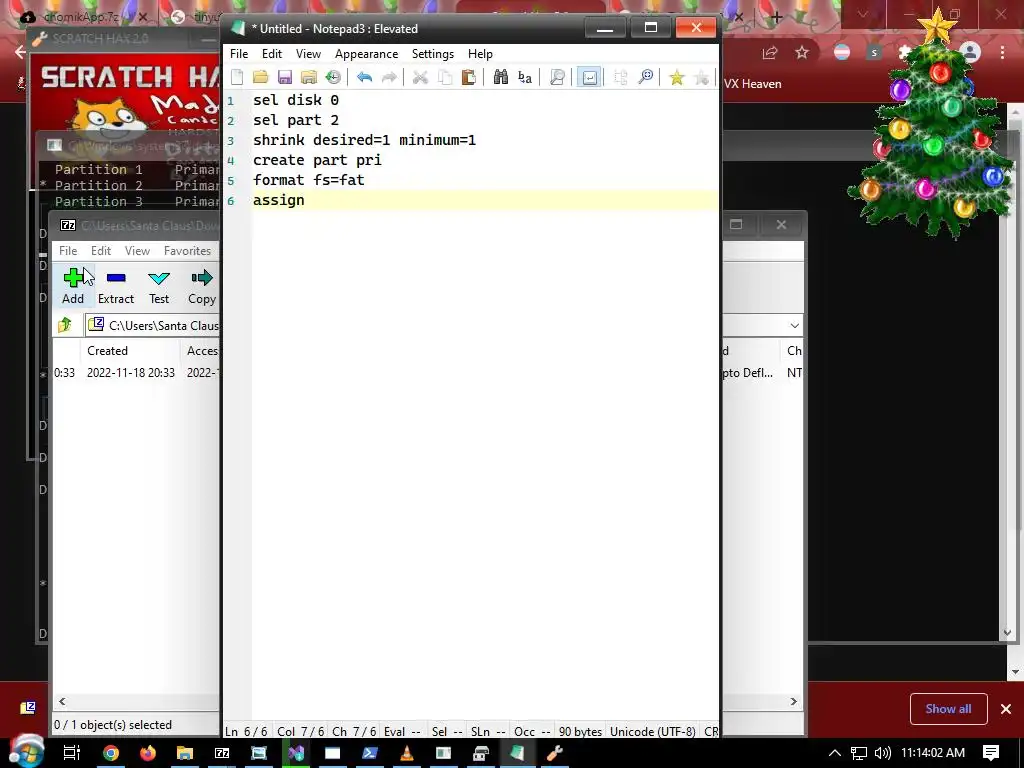This screenshot has width=1024, height=768.
Task: Open the Help menu in Notepad3
Action: 480,54
